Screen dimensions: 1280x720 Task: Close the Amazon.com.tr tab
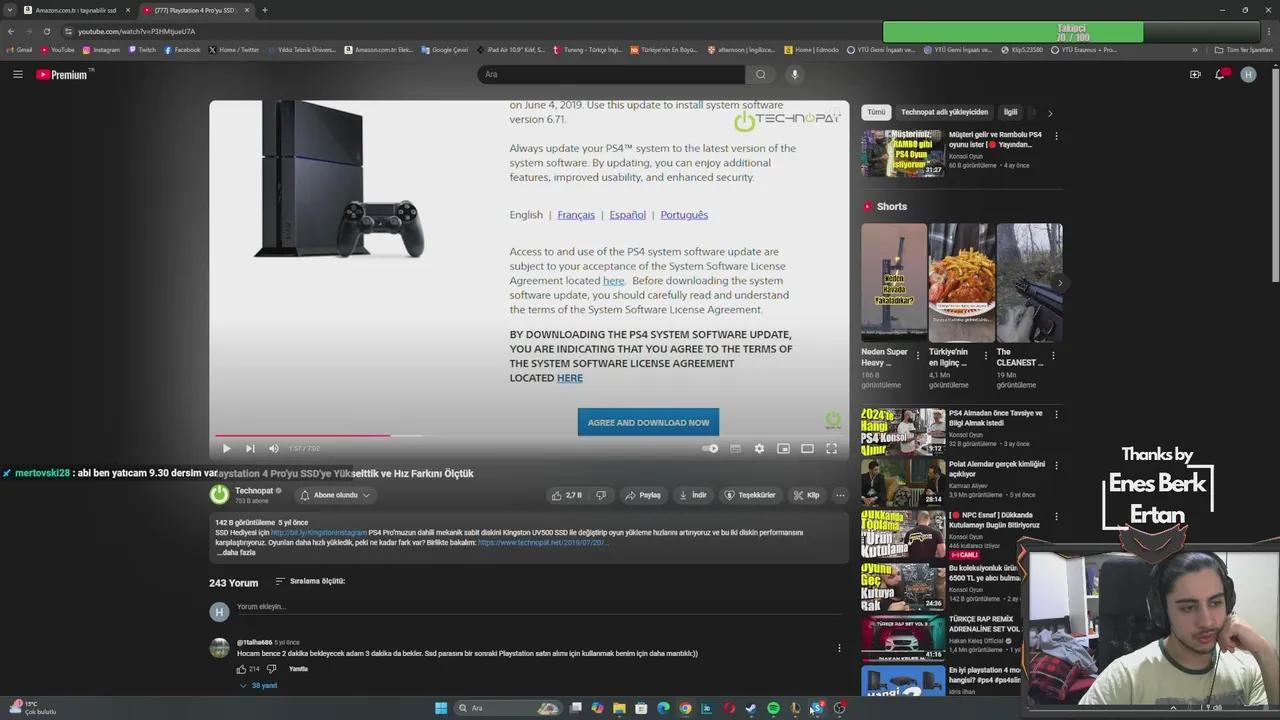tap(127, 10)
